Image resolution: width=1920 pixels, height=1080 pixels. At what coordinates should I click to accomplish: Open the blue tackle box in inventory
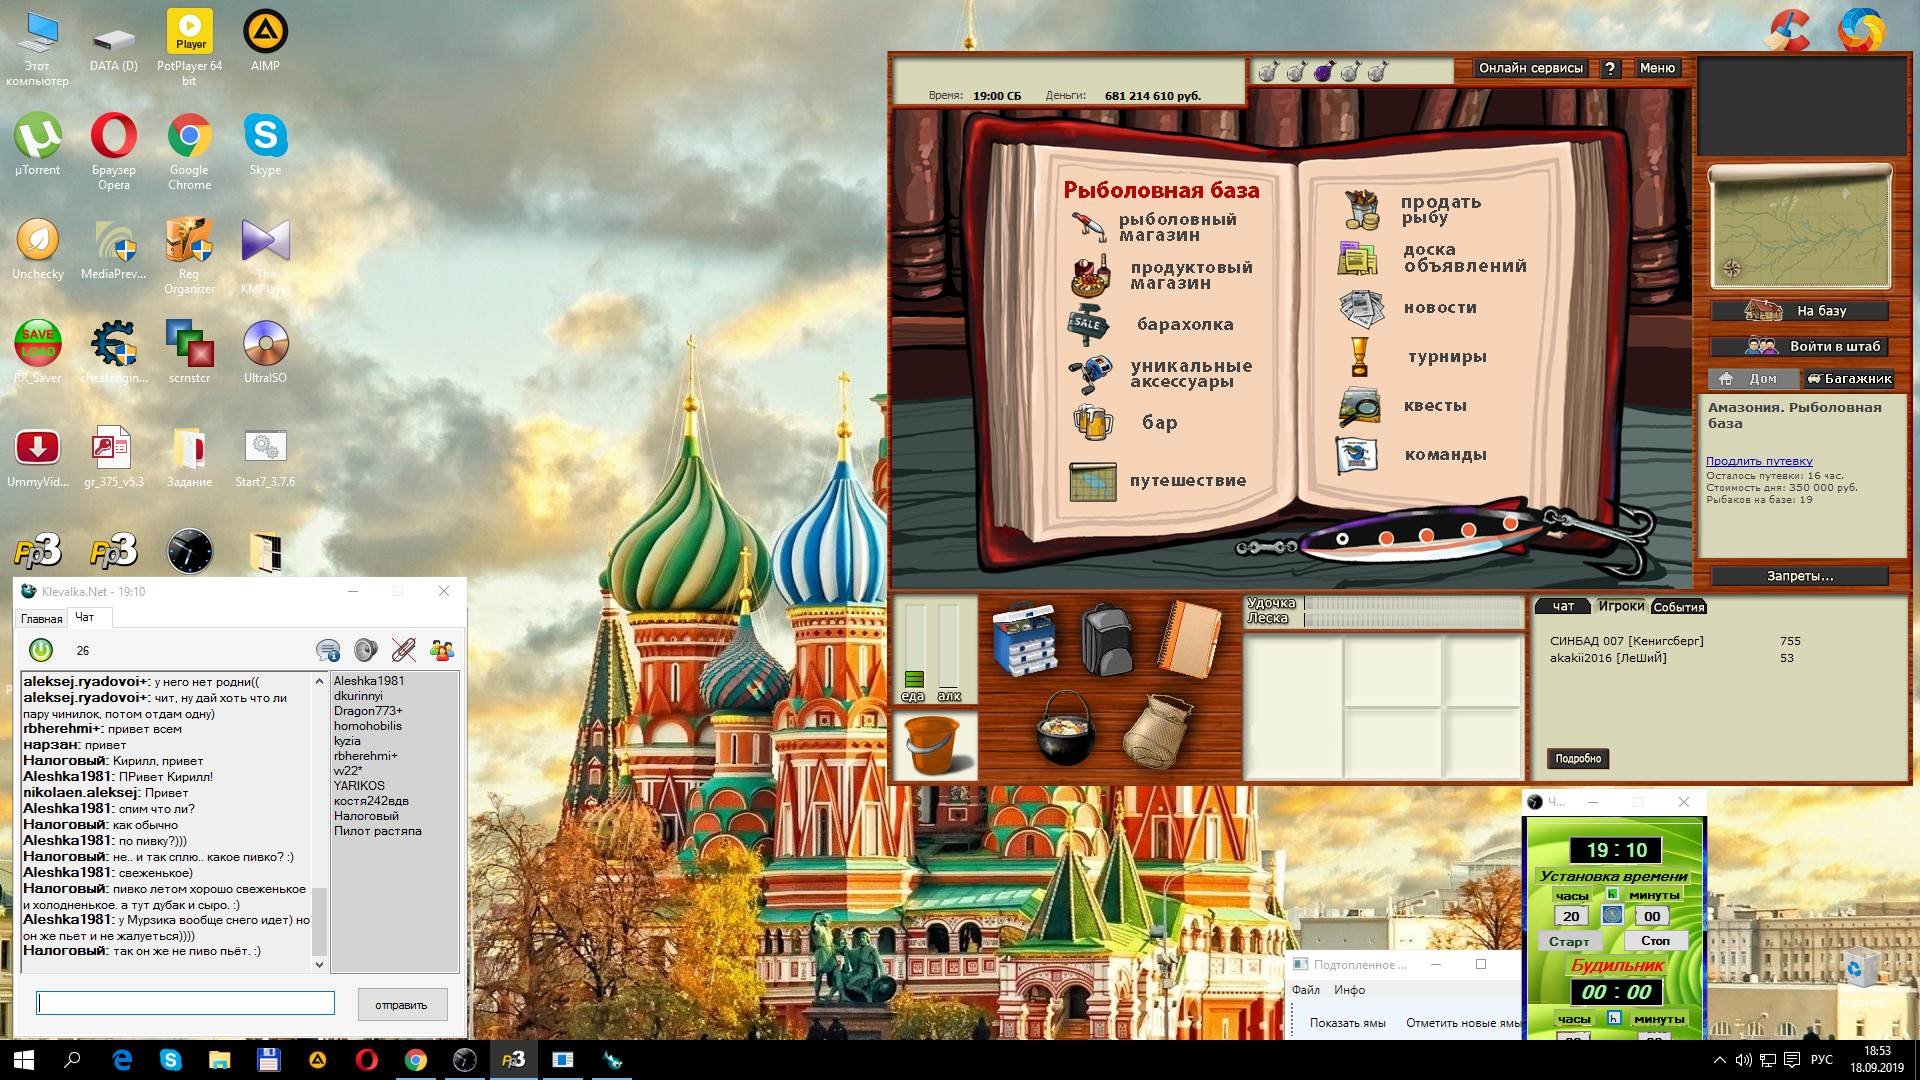coord(1025,638)
